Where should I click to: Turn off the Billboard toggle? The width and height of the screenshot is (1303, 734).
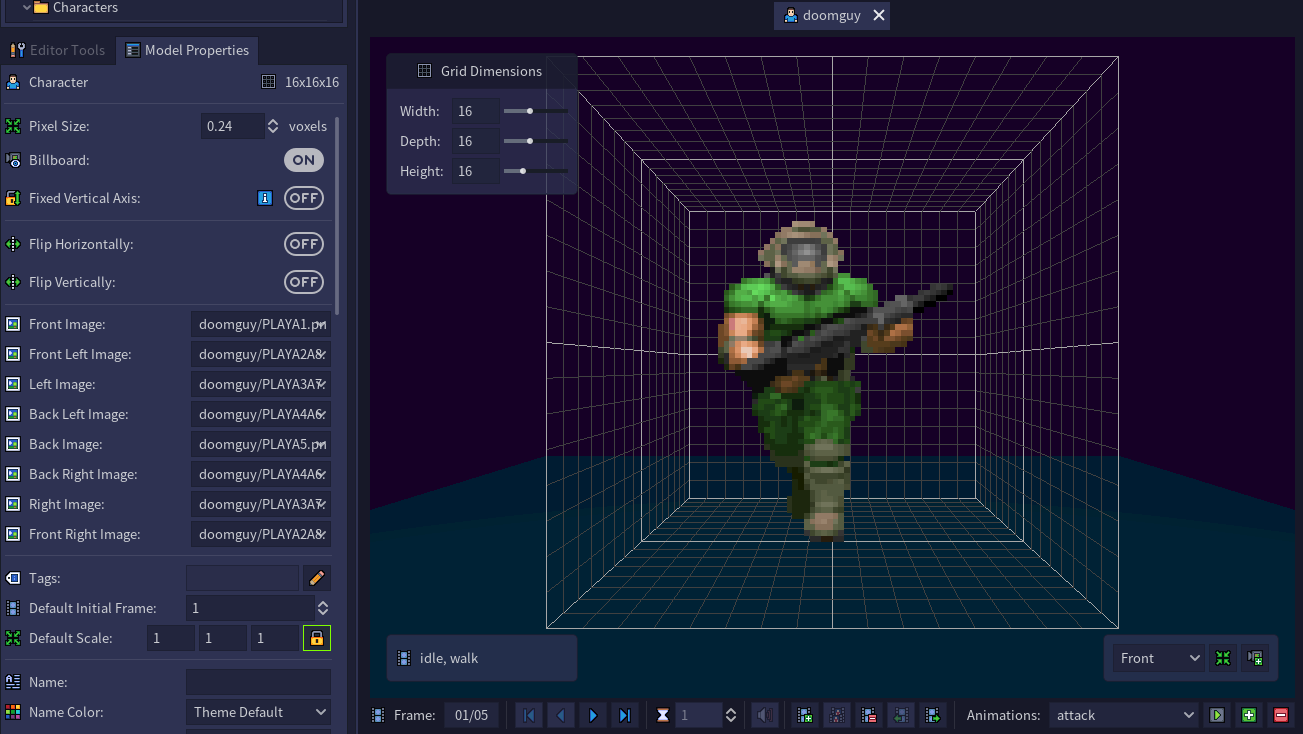pos(304,160)
